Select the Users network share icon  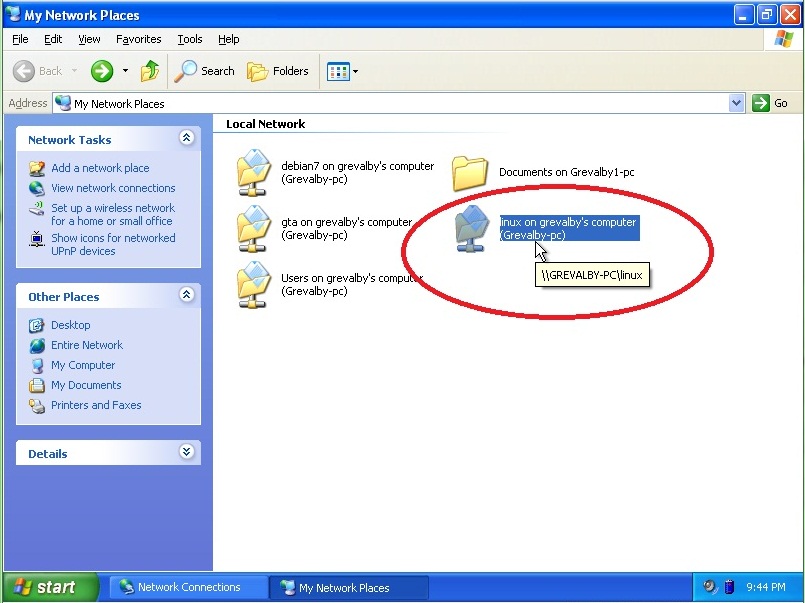point(253,284)
